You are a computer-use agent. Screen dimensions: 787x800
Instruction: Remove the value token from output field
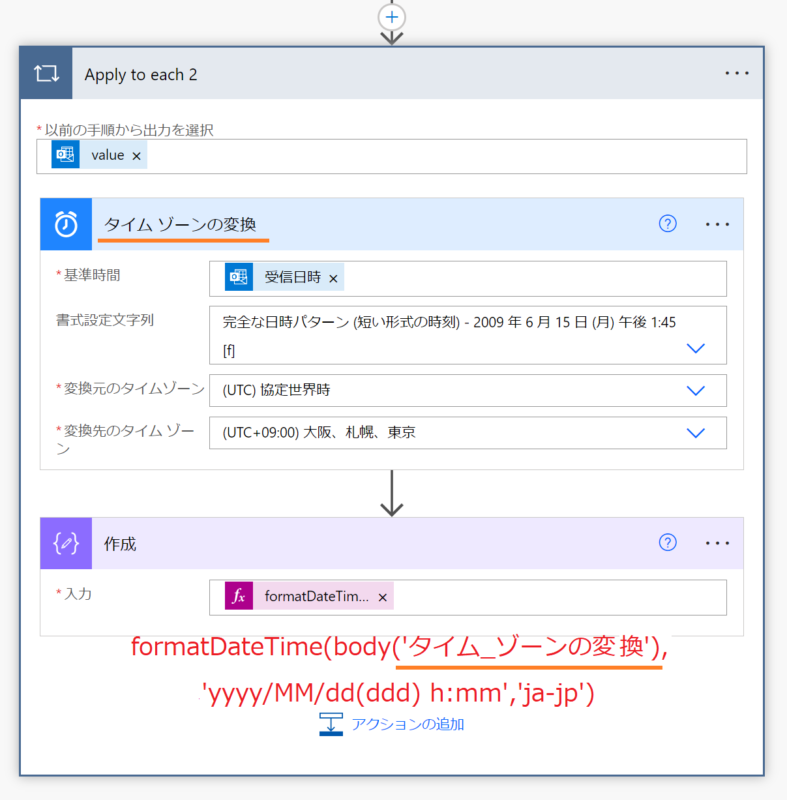click(137, 155)
